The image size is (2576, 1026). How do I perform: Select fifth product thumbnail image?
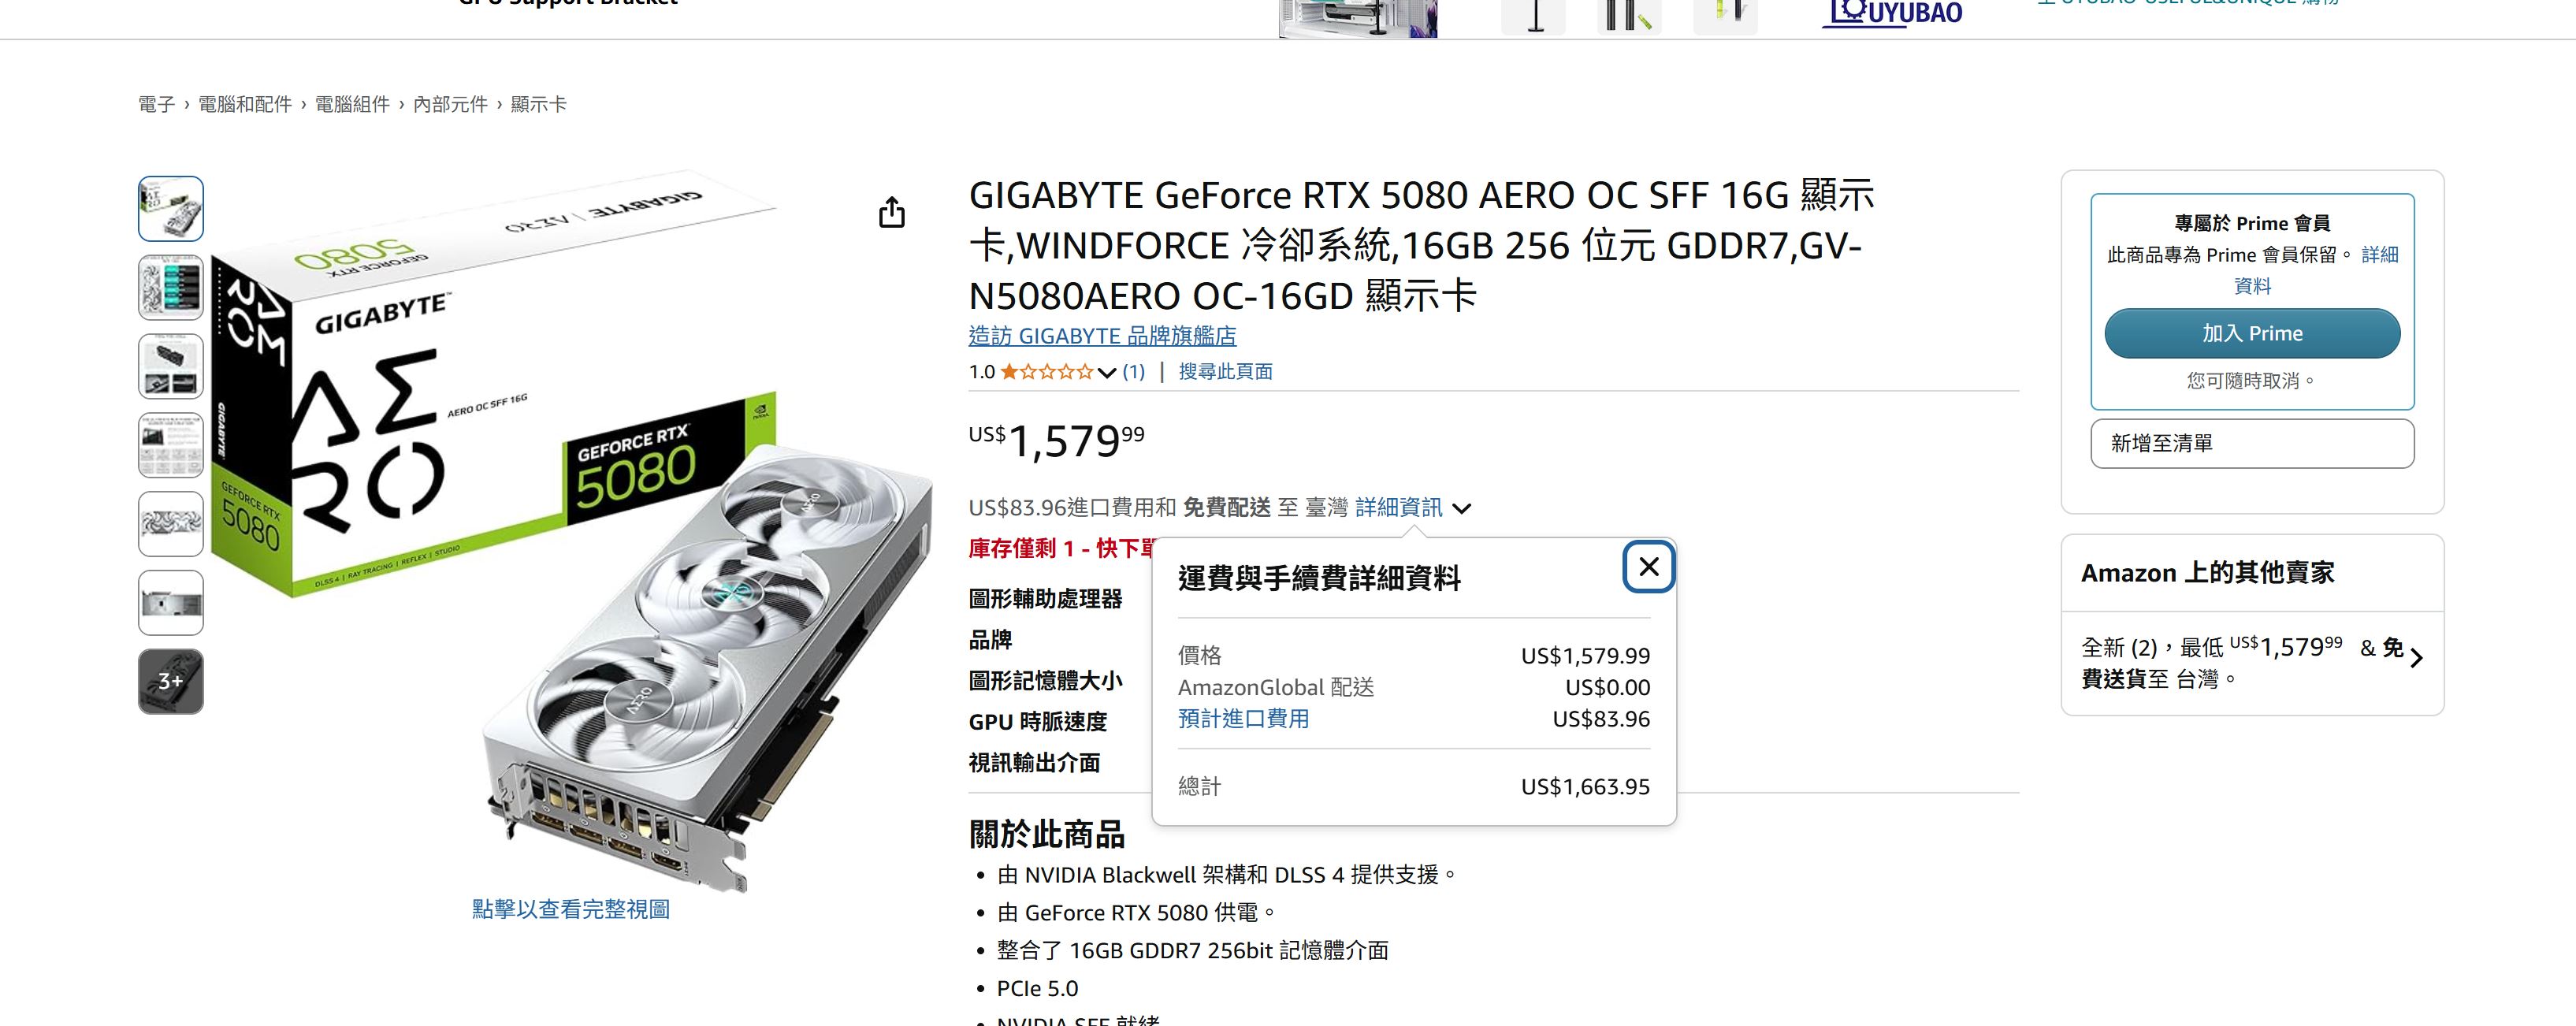[x=171, y=524]
